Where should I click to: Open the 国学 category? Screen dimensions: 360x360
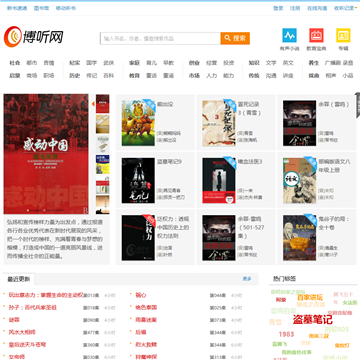tap(91, 63)
